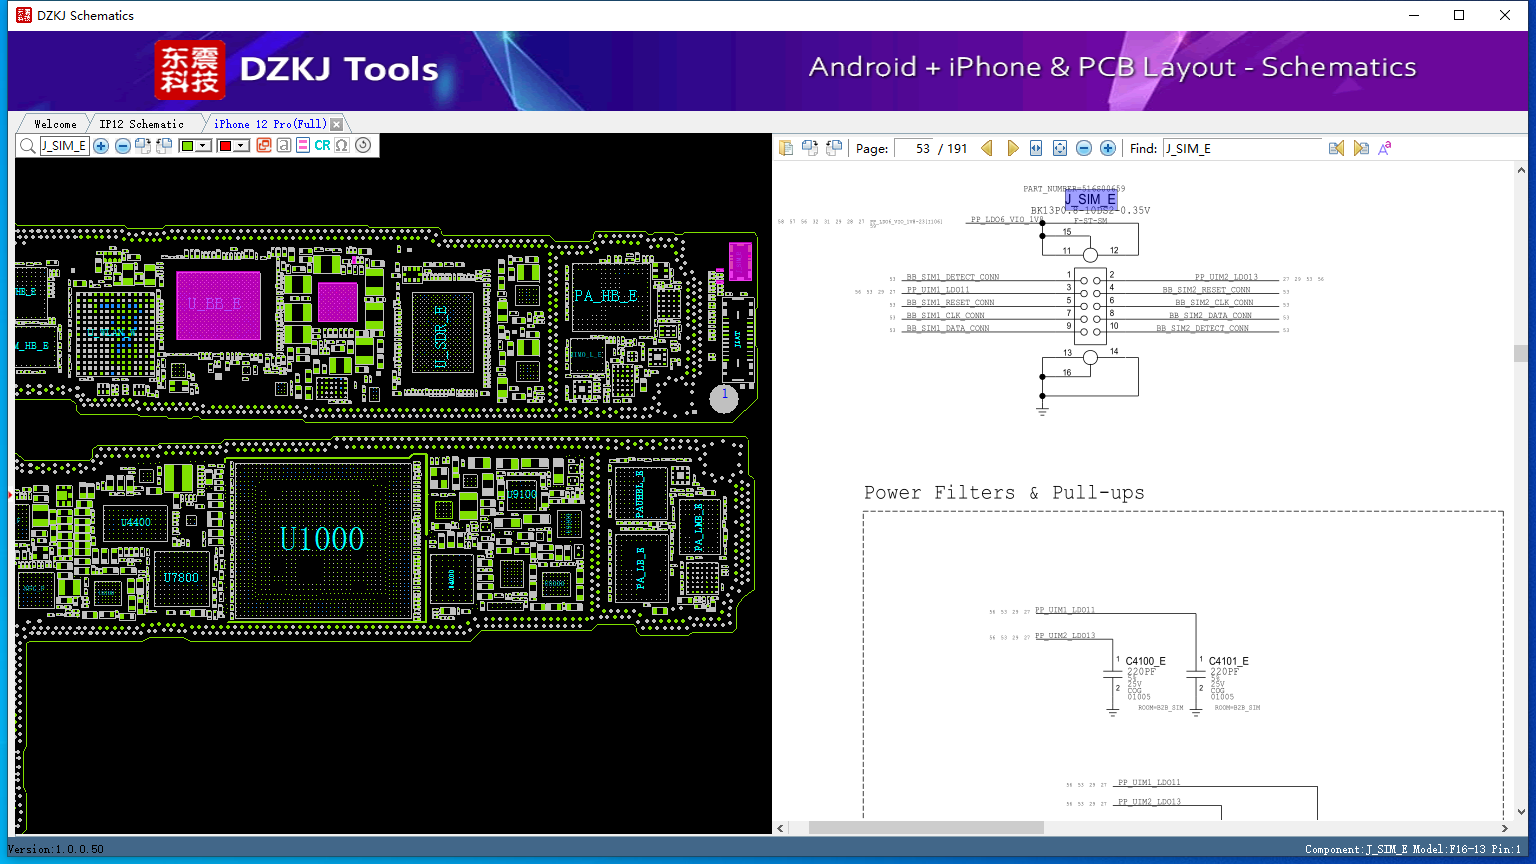Open the green color dropdown arrow
This screenshot has height=864, width=1536.
click(203, 146)
